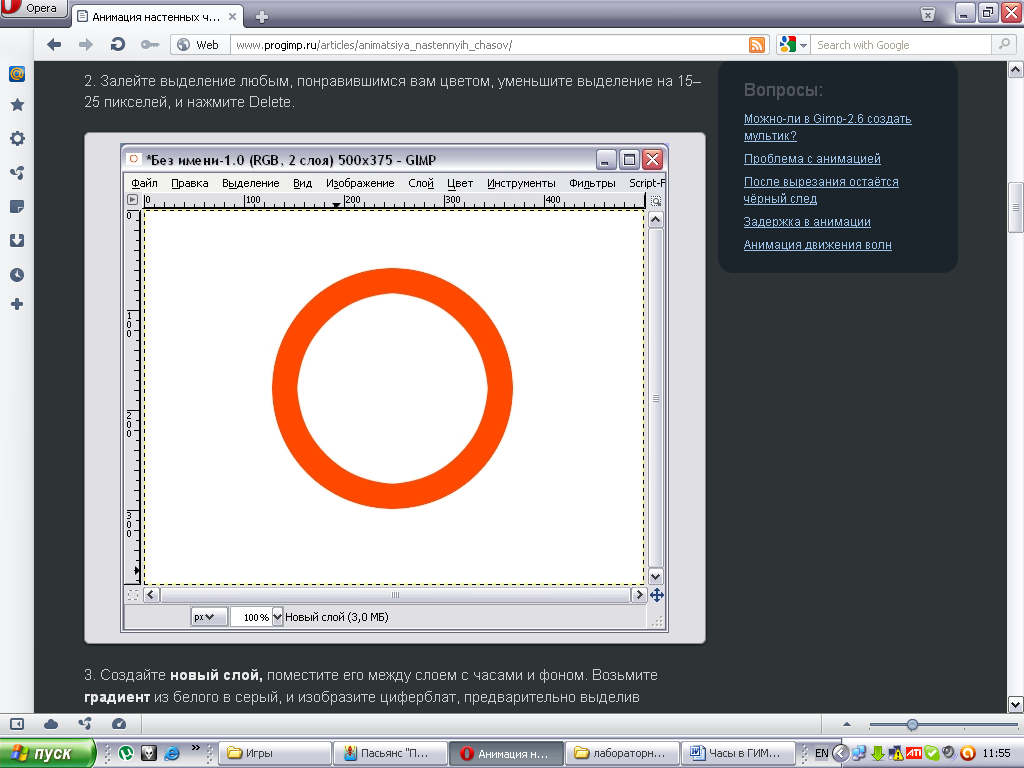Viewport: 1024px width, 768px height.
Task: Click the Web security badge in address bar
Action: pyautogui.click(x=199, y=44)
